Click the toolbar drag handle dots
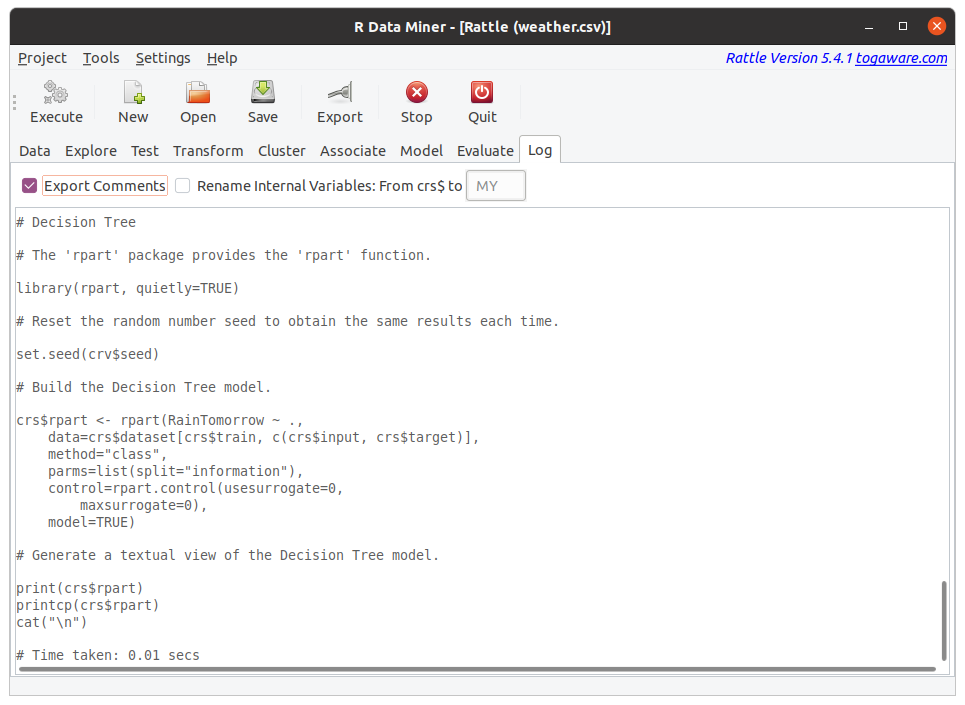Image resolution: width=965 pixels, height=705 pixels. click(14, 102)
